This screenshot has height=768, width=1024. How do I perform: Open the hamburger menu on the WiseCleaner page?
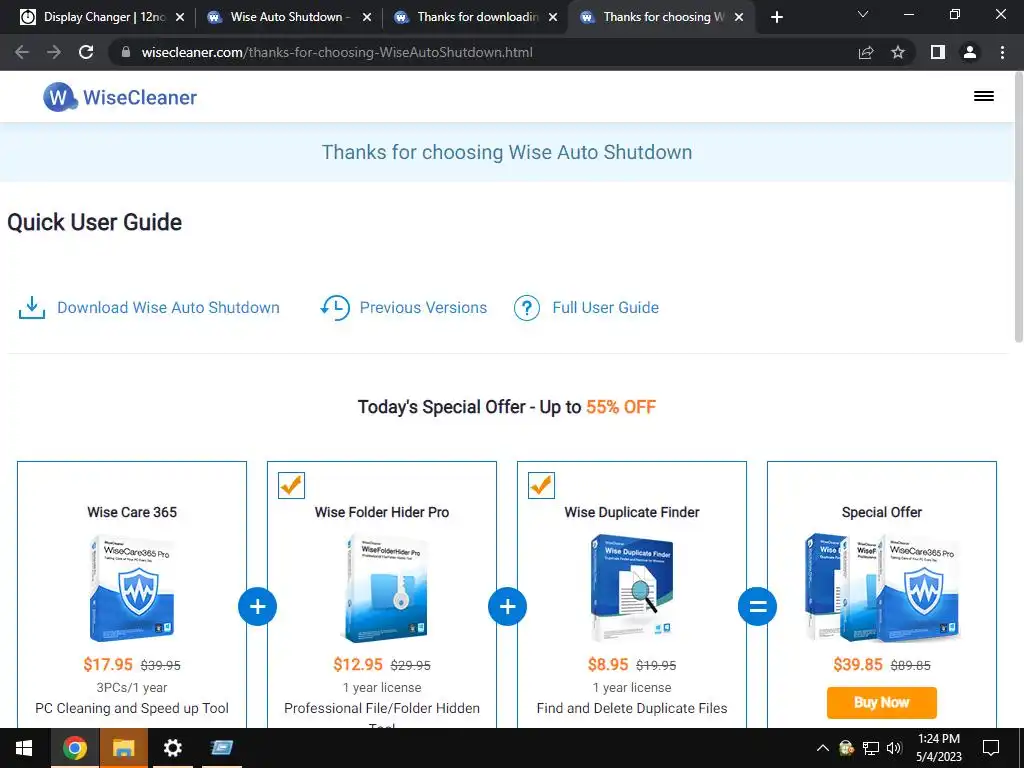984,96
